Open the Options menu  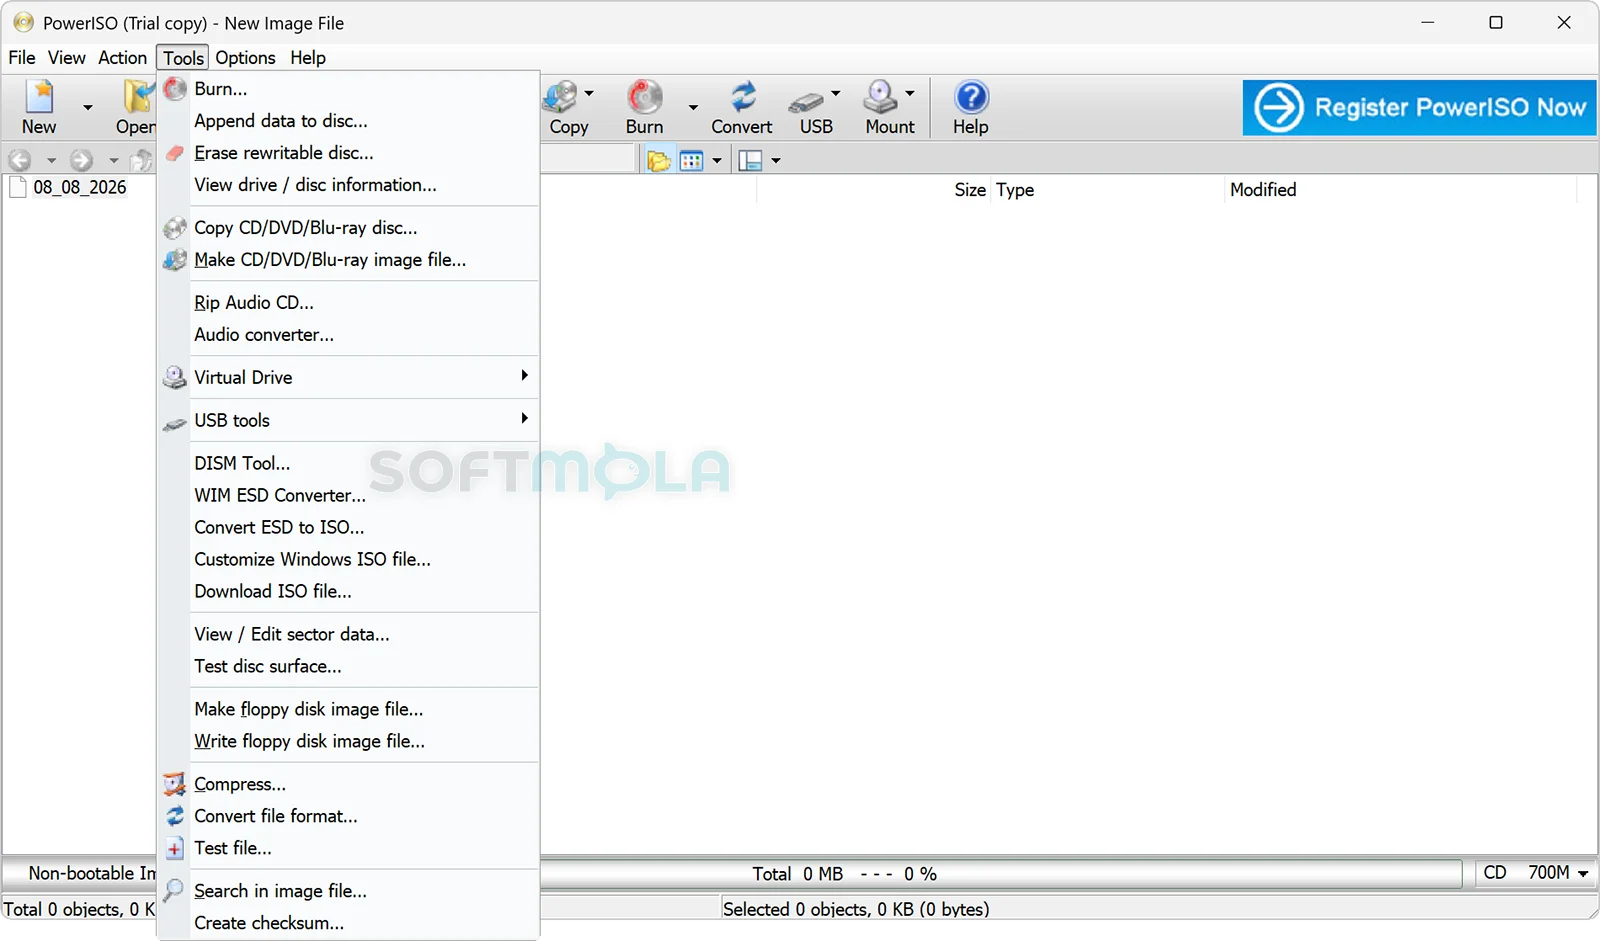click(x=245, y=58)
